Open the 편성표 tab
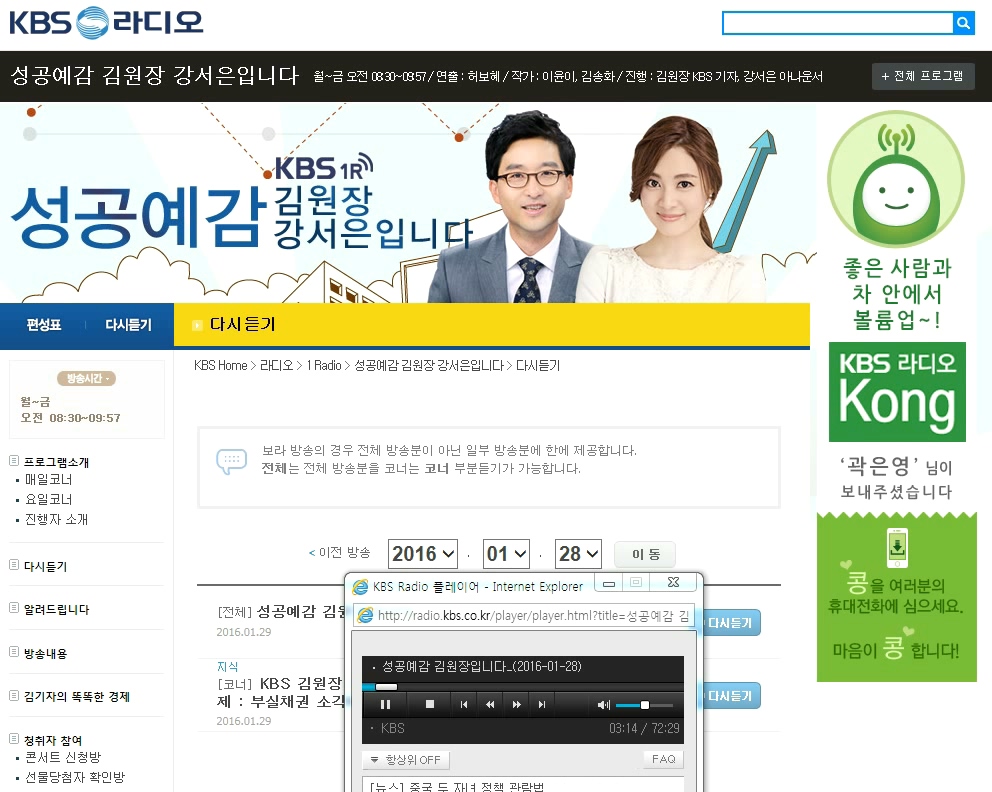Screen dimensions: 992x792 43,325
